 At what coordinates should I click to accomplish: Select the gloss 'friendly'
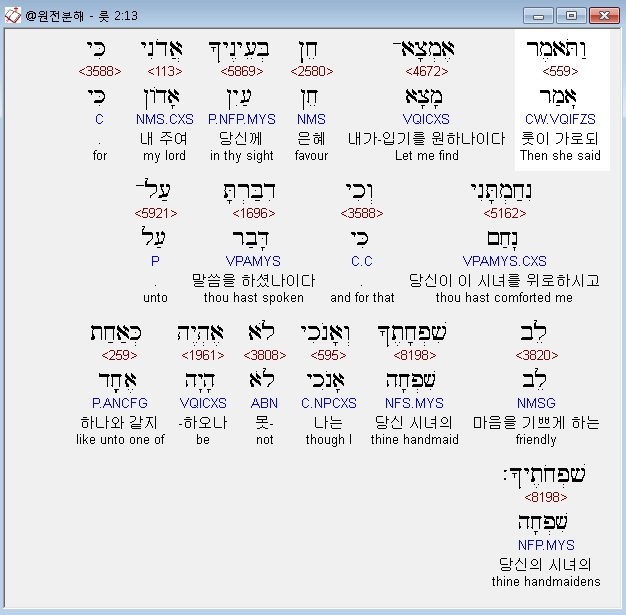click(536, 440)
